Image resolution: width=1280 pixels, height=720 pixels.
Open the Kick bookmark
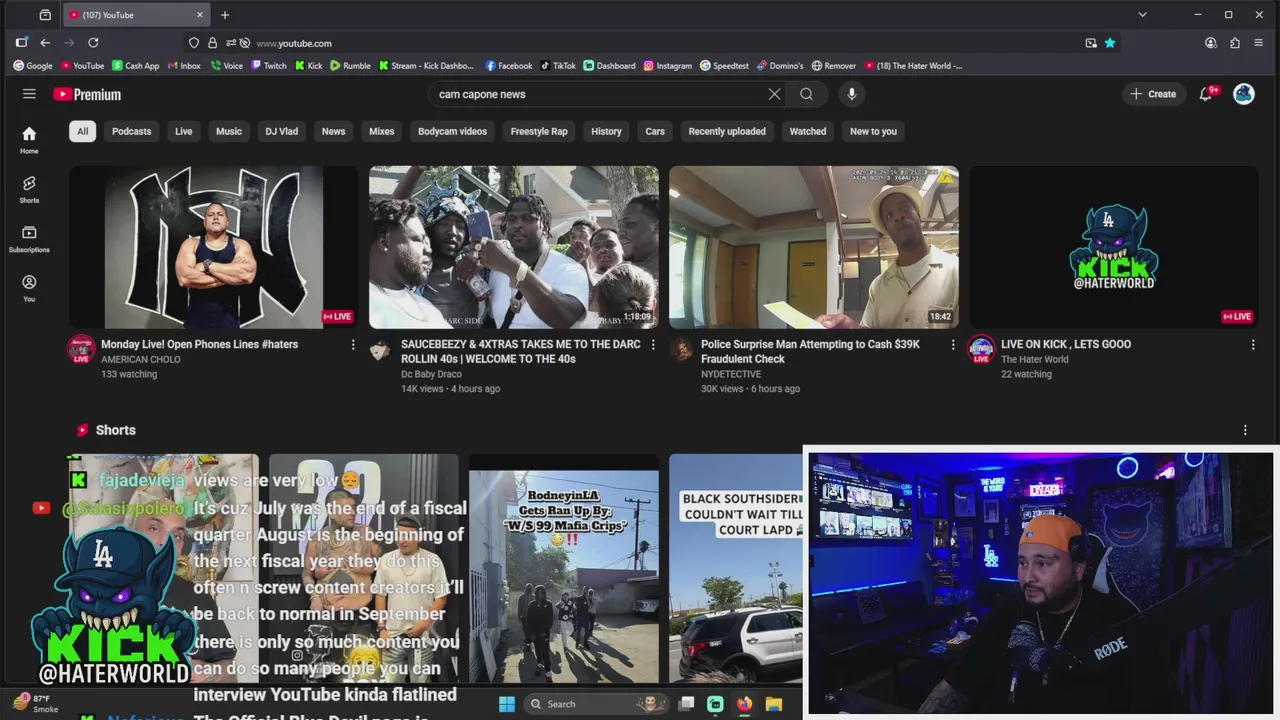(x=309, y=66)
